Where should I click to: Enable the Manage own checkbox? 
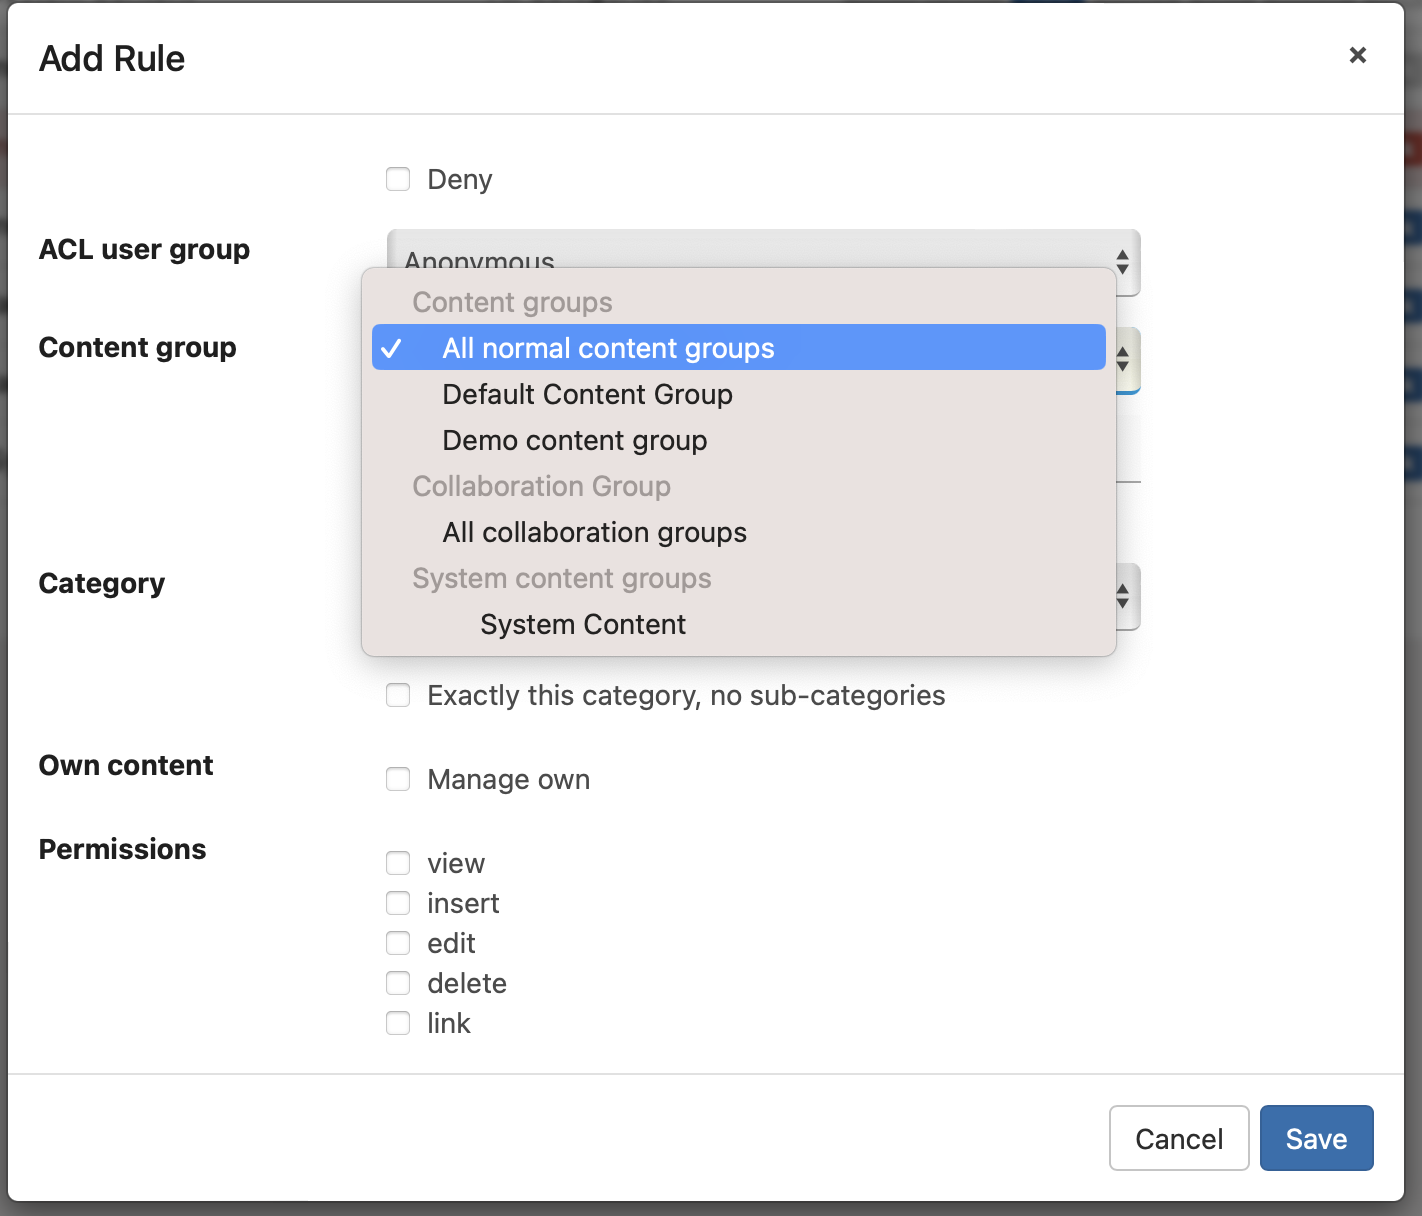(398, 779)
